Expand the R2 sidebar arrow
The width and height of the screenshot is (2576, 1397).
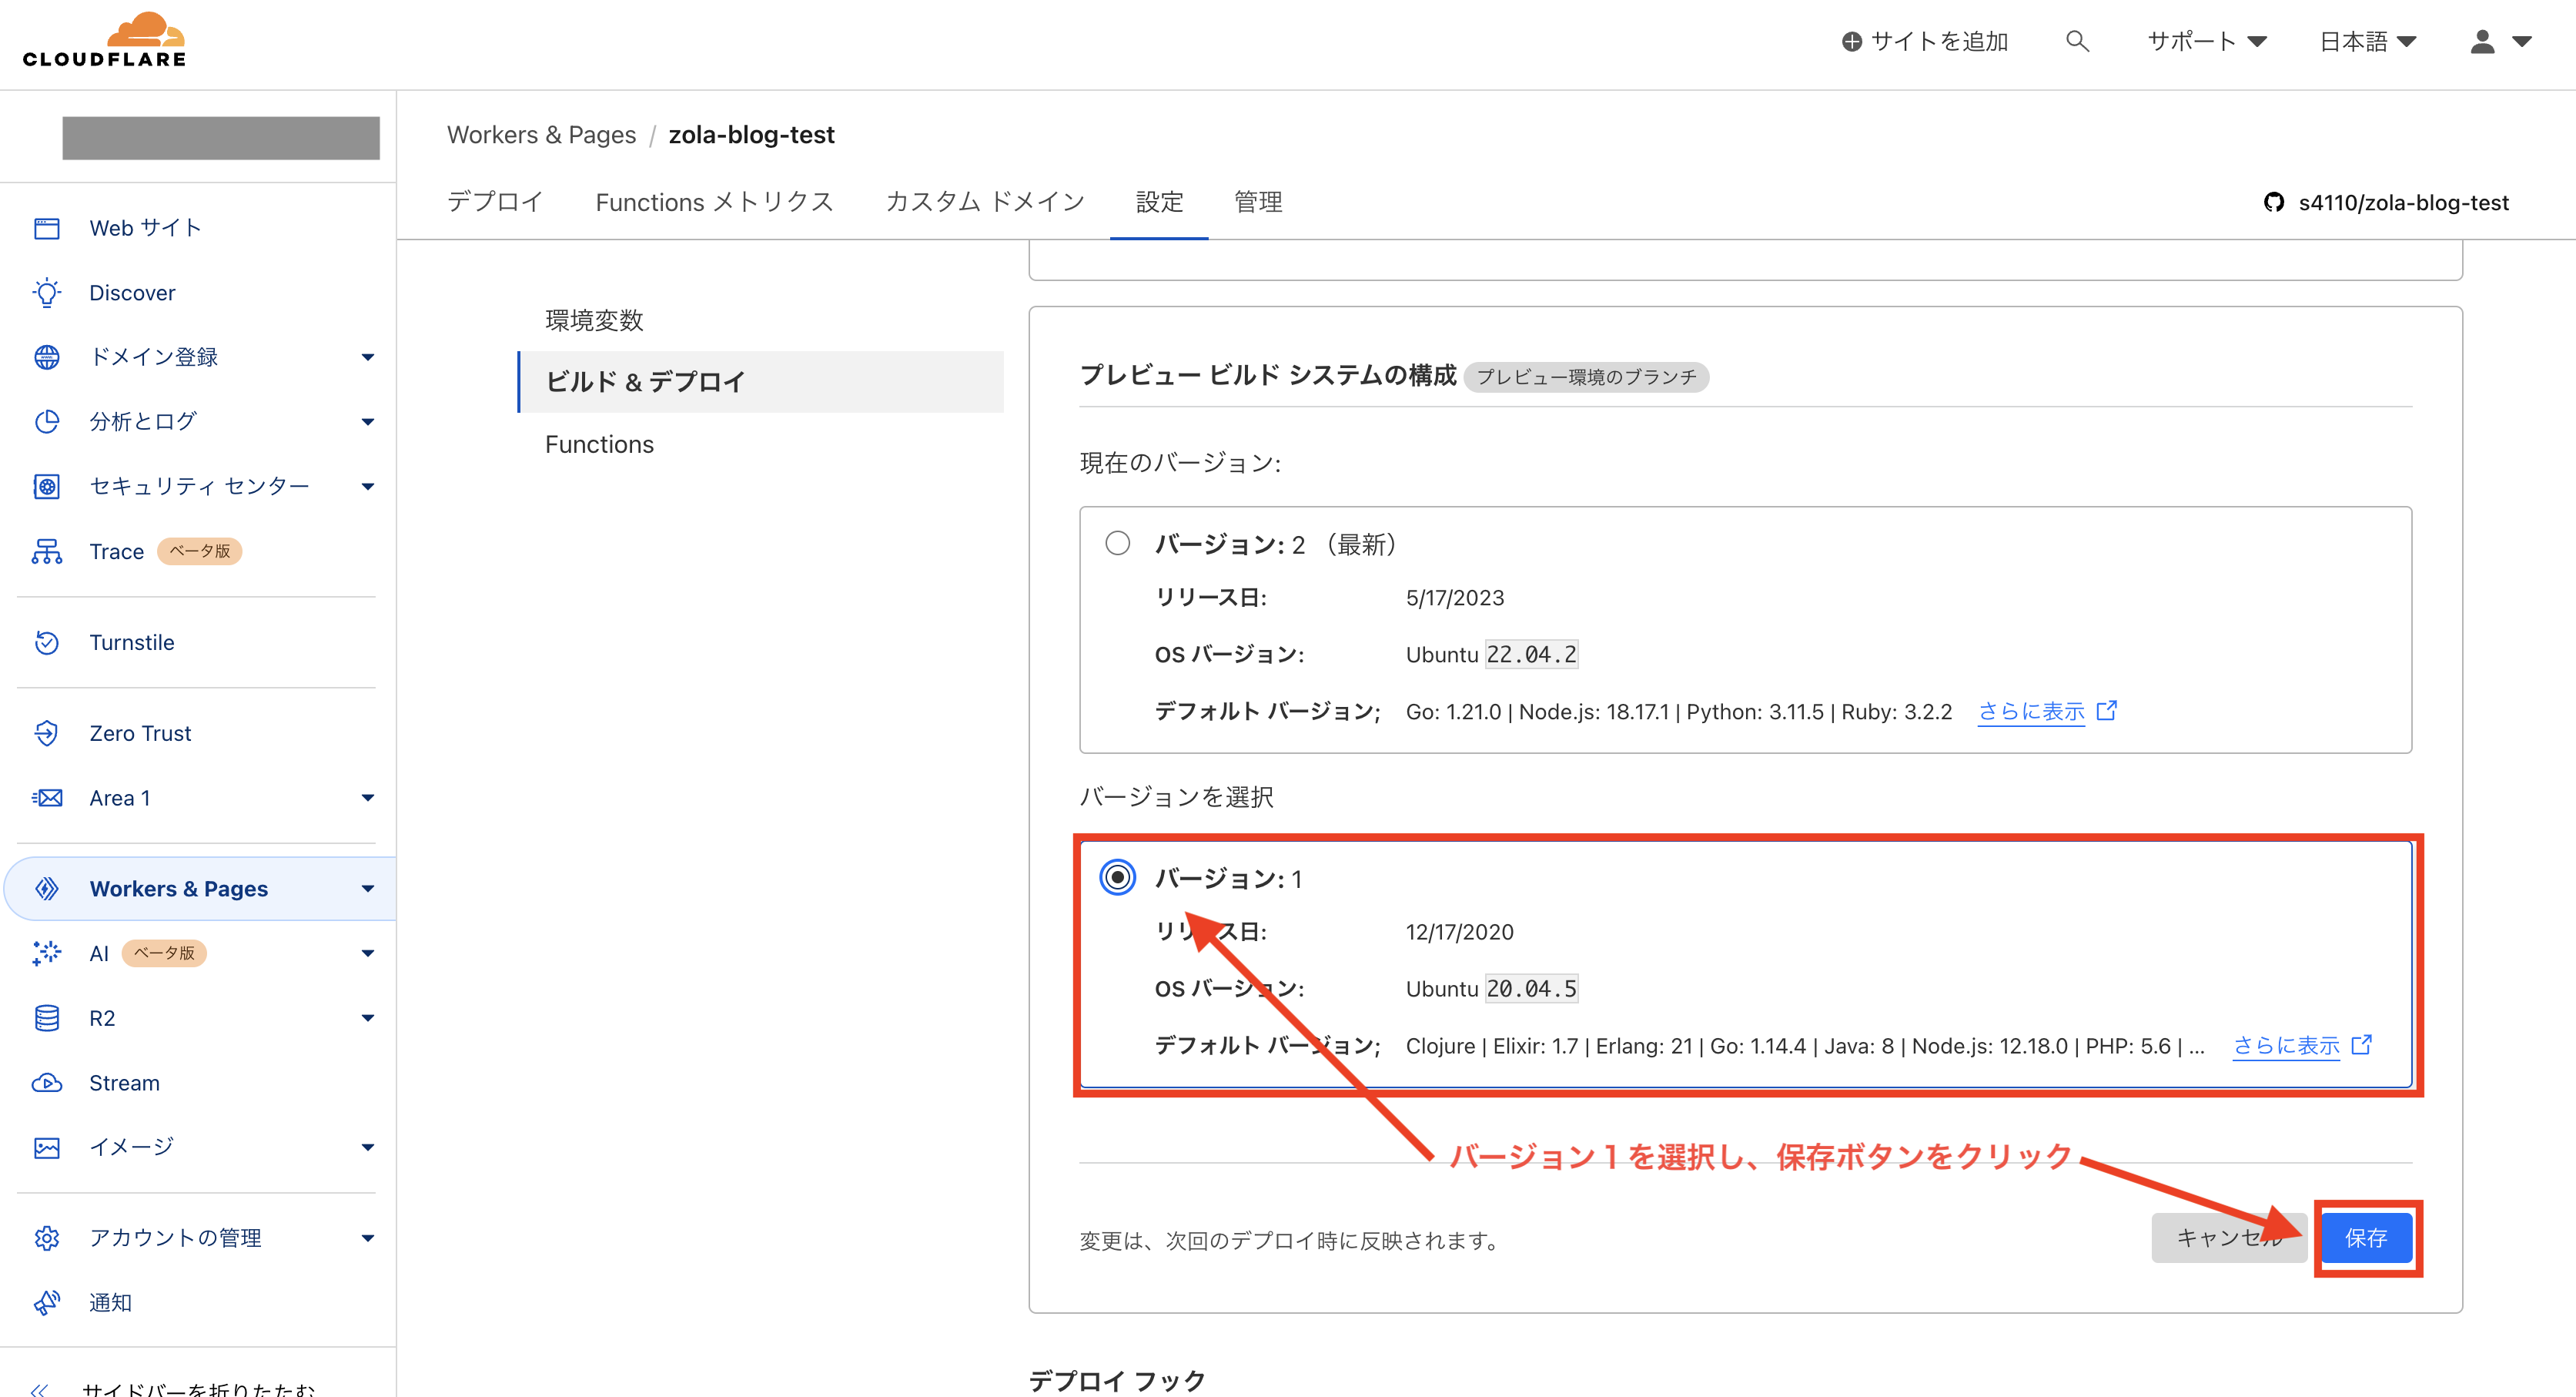[x=367, y=1018]
